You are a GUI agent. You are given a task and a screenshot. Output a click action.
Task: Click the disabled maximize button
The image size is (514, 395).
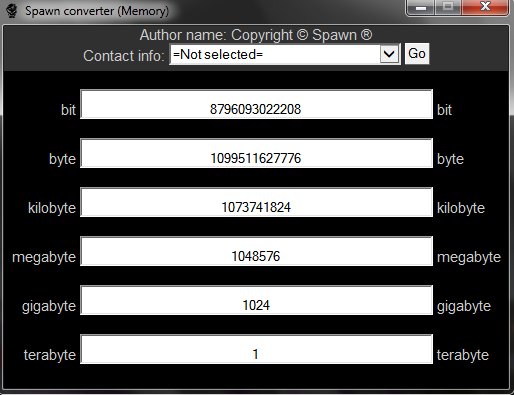click(x=448, y=7)
